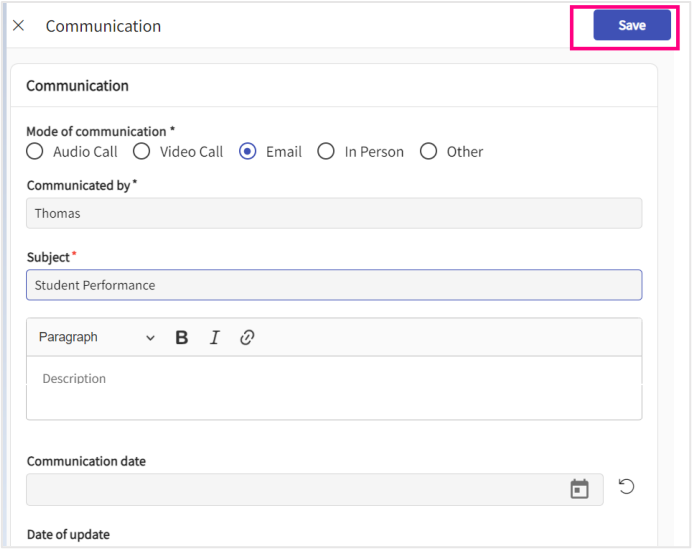Focus the Subject field containing Student Performance
Image resolution: width=692 pixels, height=549 pixels.
coord(334,285)
